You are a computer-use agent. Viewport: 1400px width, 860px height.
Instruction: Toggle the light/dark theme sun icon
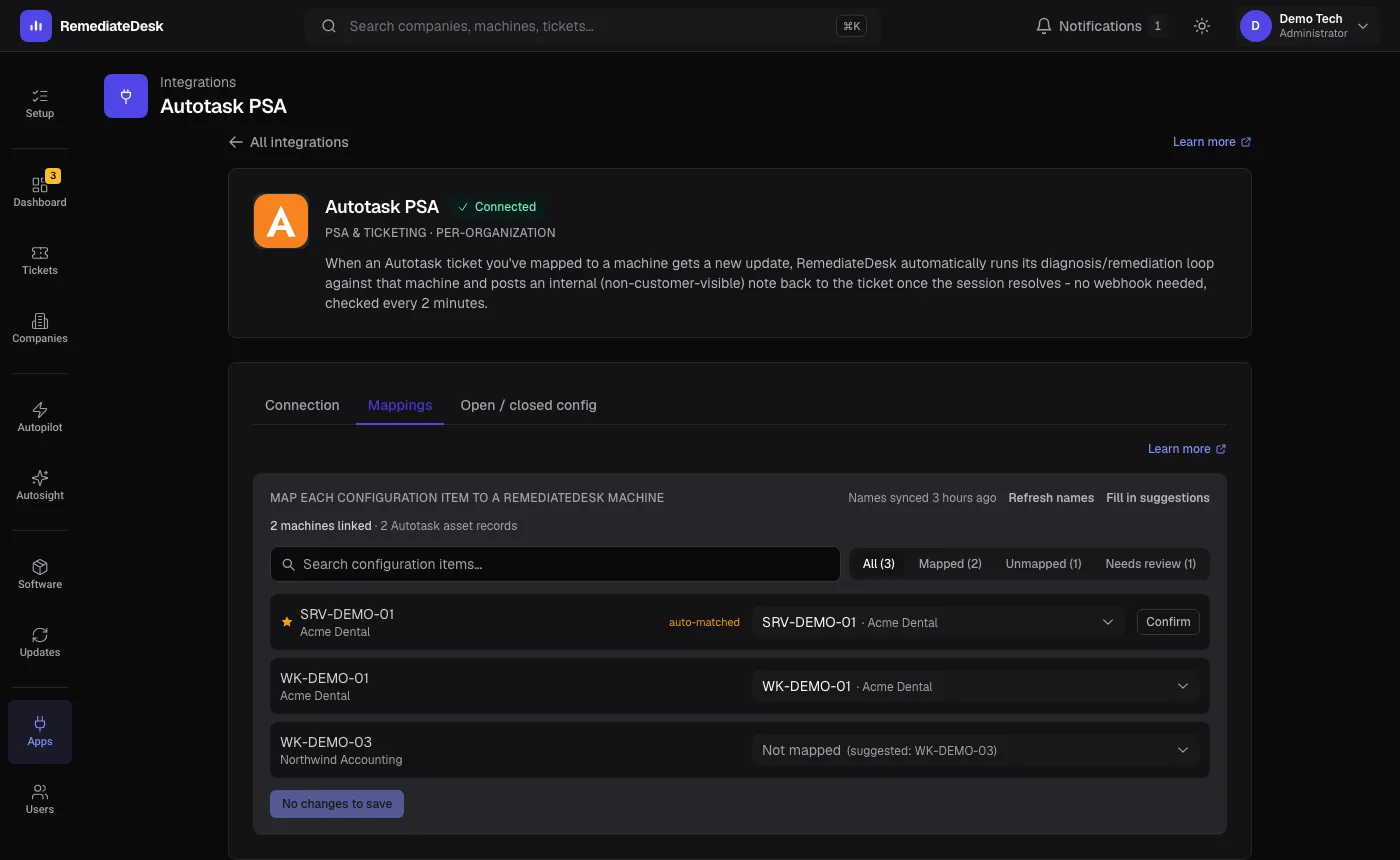coord(1202,26)
